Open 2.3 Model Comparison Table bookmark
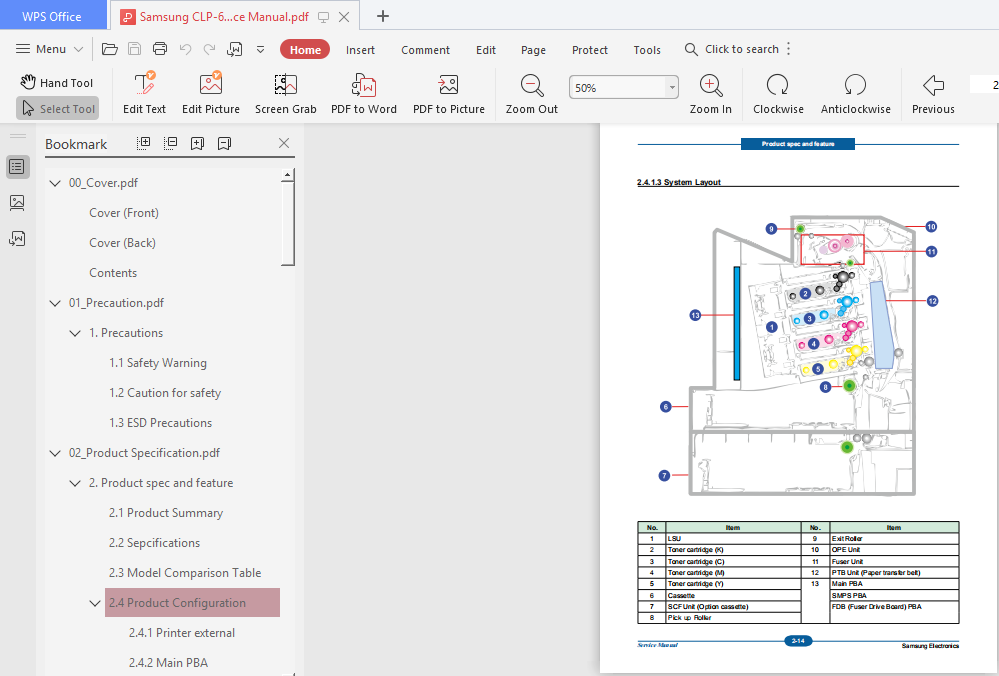This screenshot has width=999, height=676. click(x=185, y=573)
